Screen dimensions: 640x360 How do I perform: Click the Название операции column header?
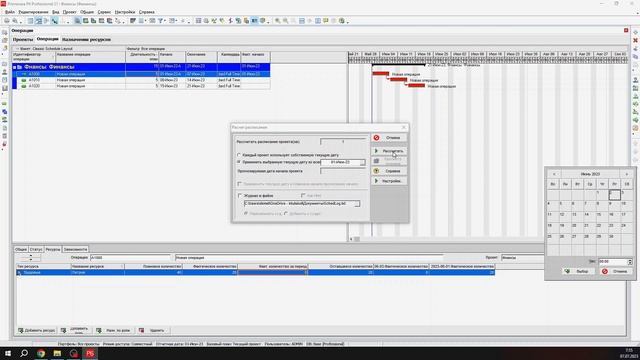(x=90, y=57)
